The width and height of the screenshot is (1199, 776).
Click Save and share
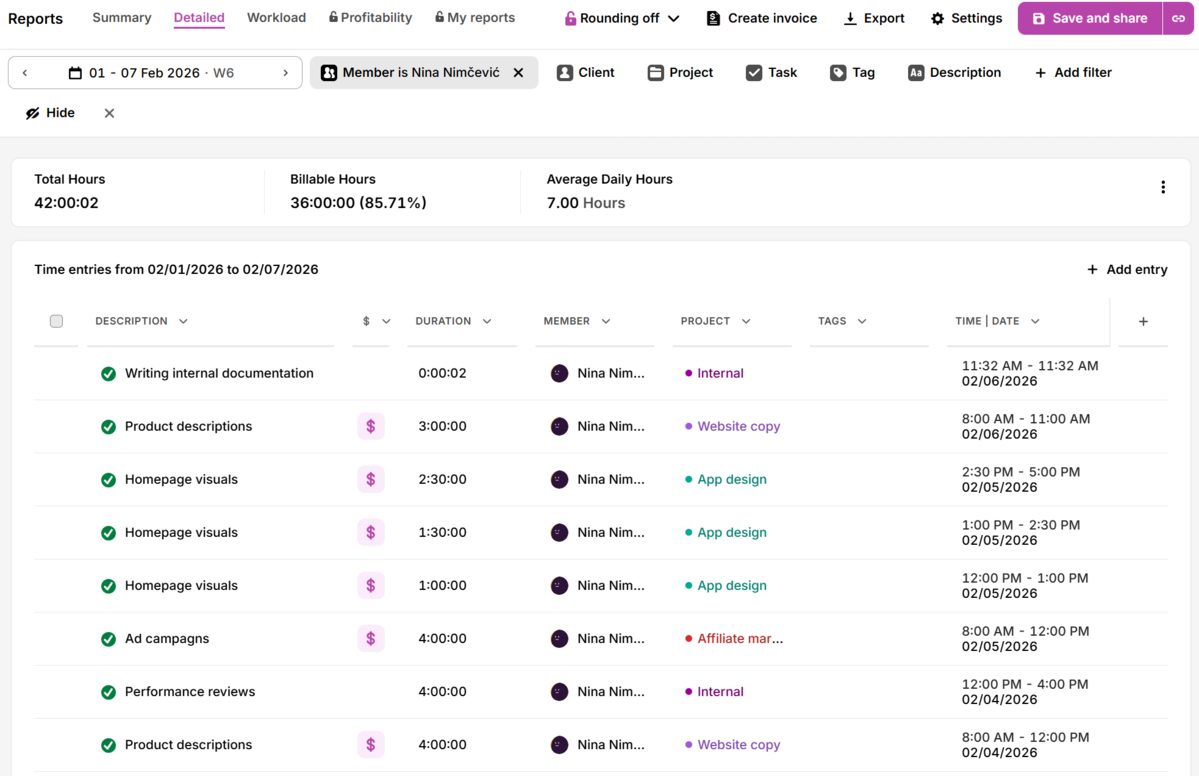pos(1090,18)
